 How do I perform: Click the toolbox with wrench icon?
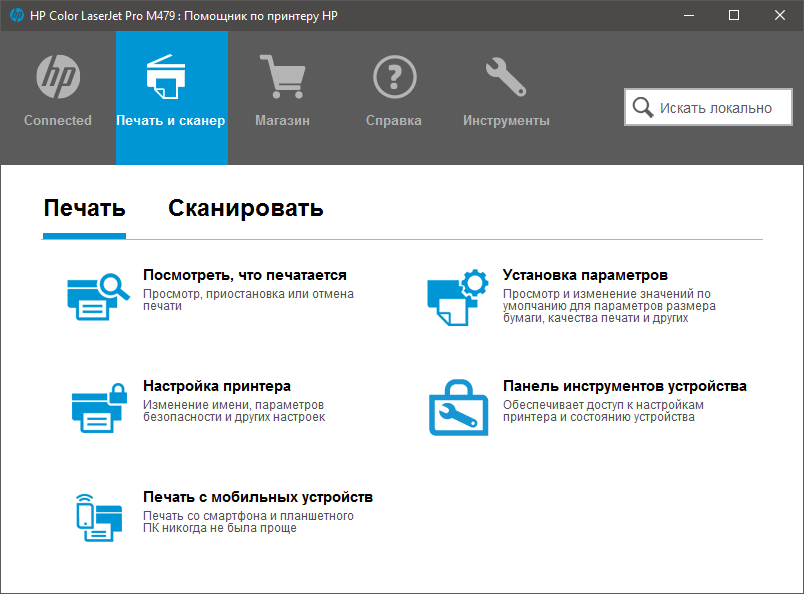pyautogui.click(x=458, y=408)
